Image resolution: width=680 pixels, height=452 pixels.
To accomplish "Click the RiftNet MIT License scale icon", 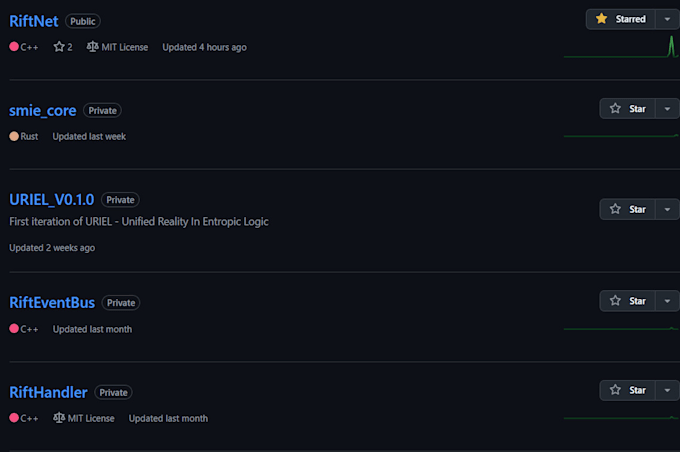I will [93, 47].
